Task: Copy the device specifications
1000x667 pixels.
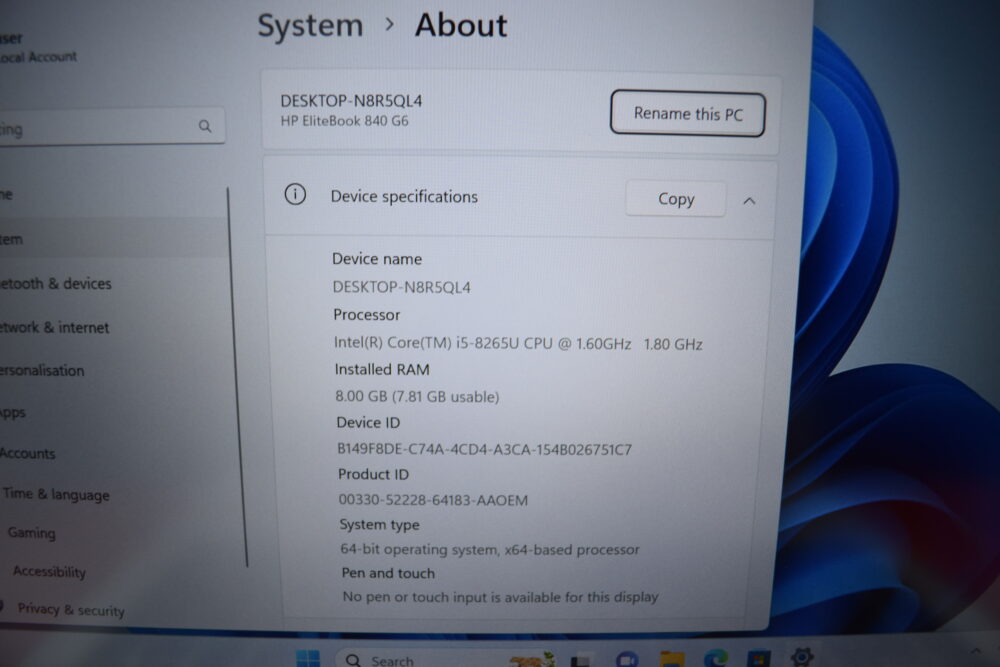Action: 676,199
